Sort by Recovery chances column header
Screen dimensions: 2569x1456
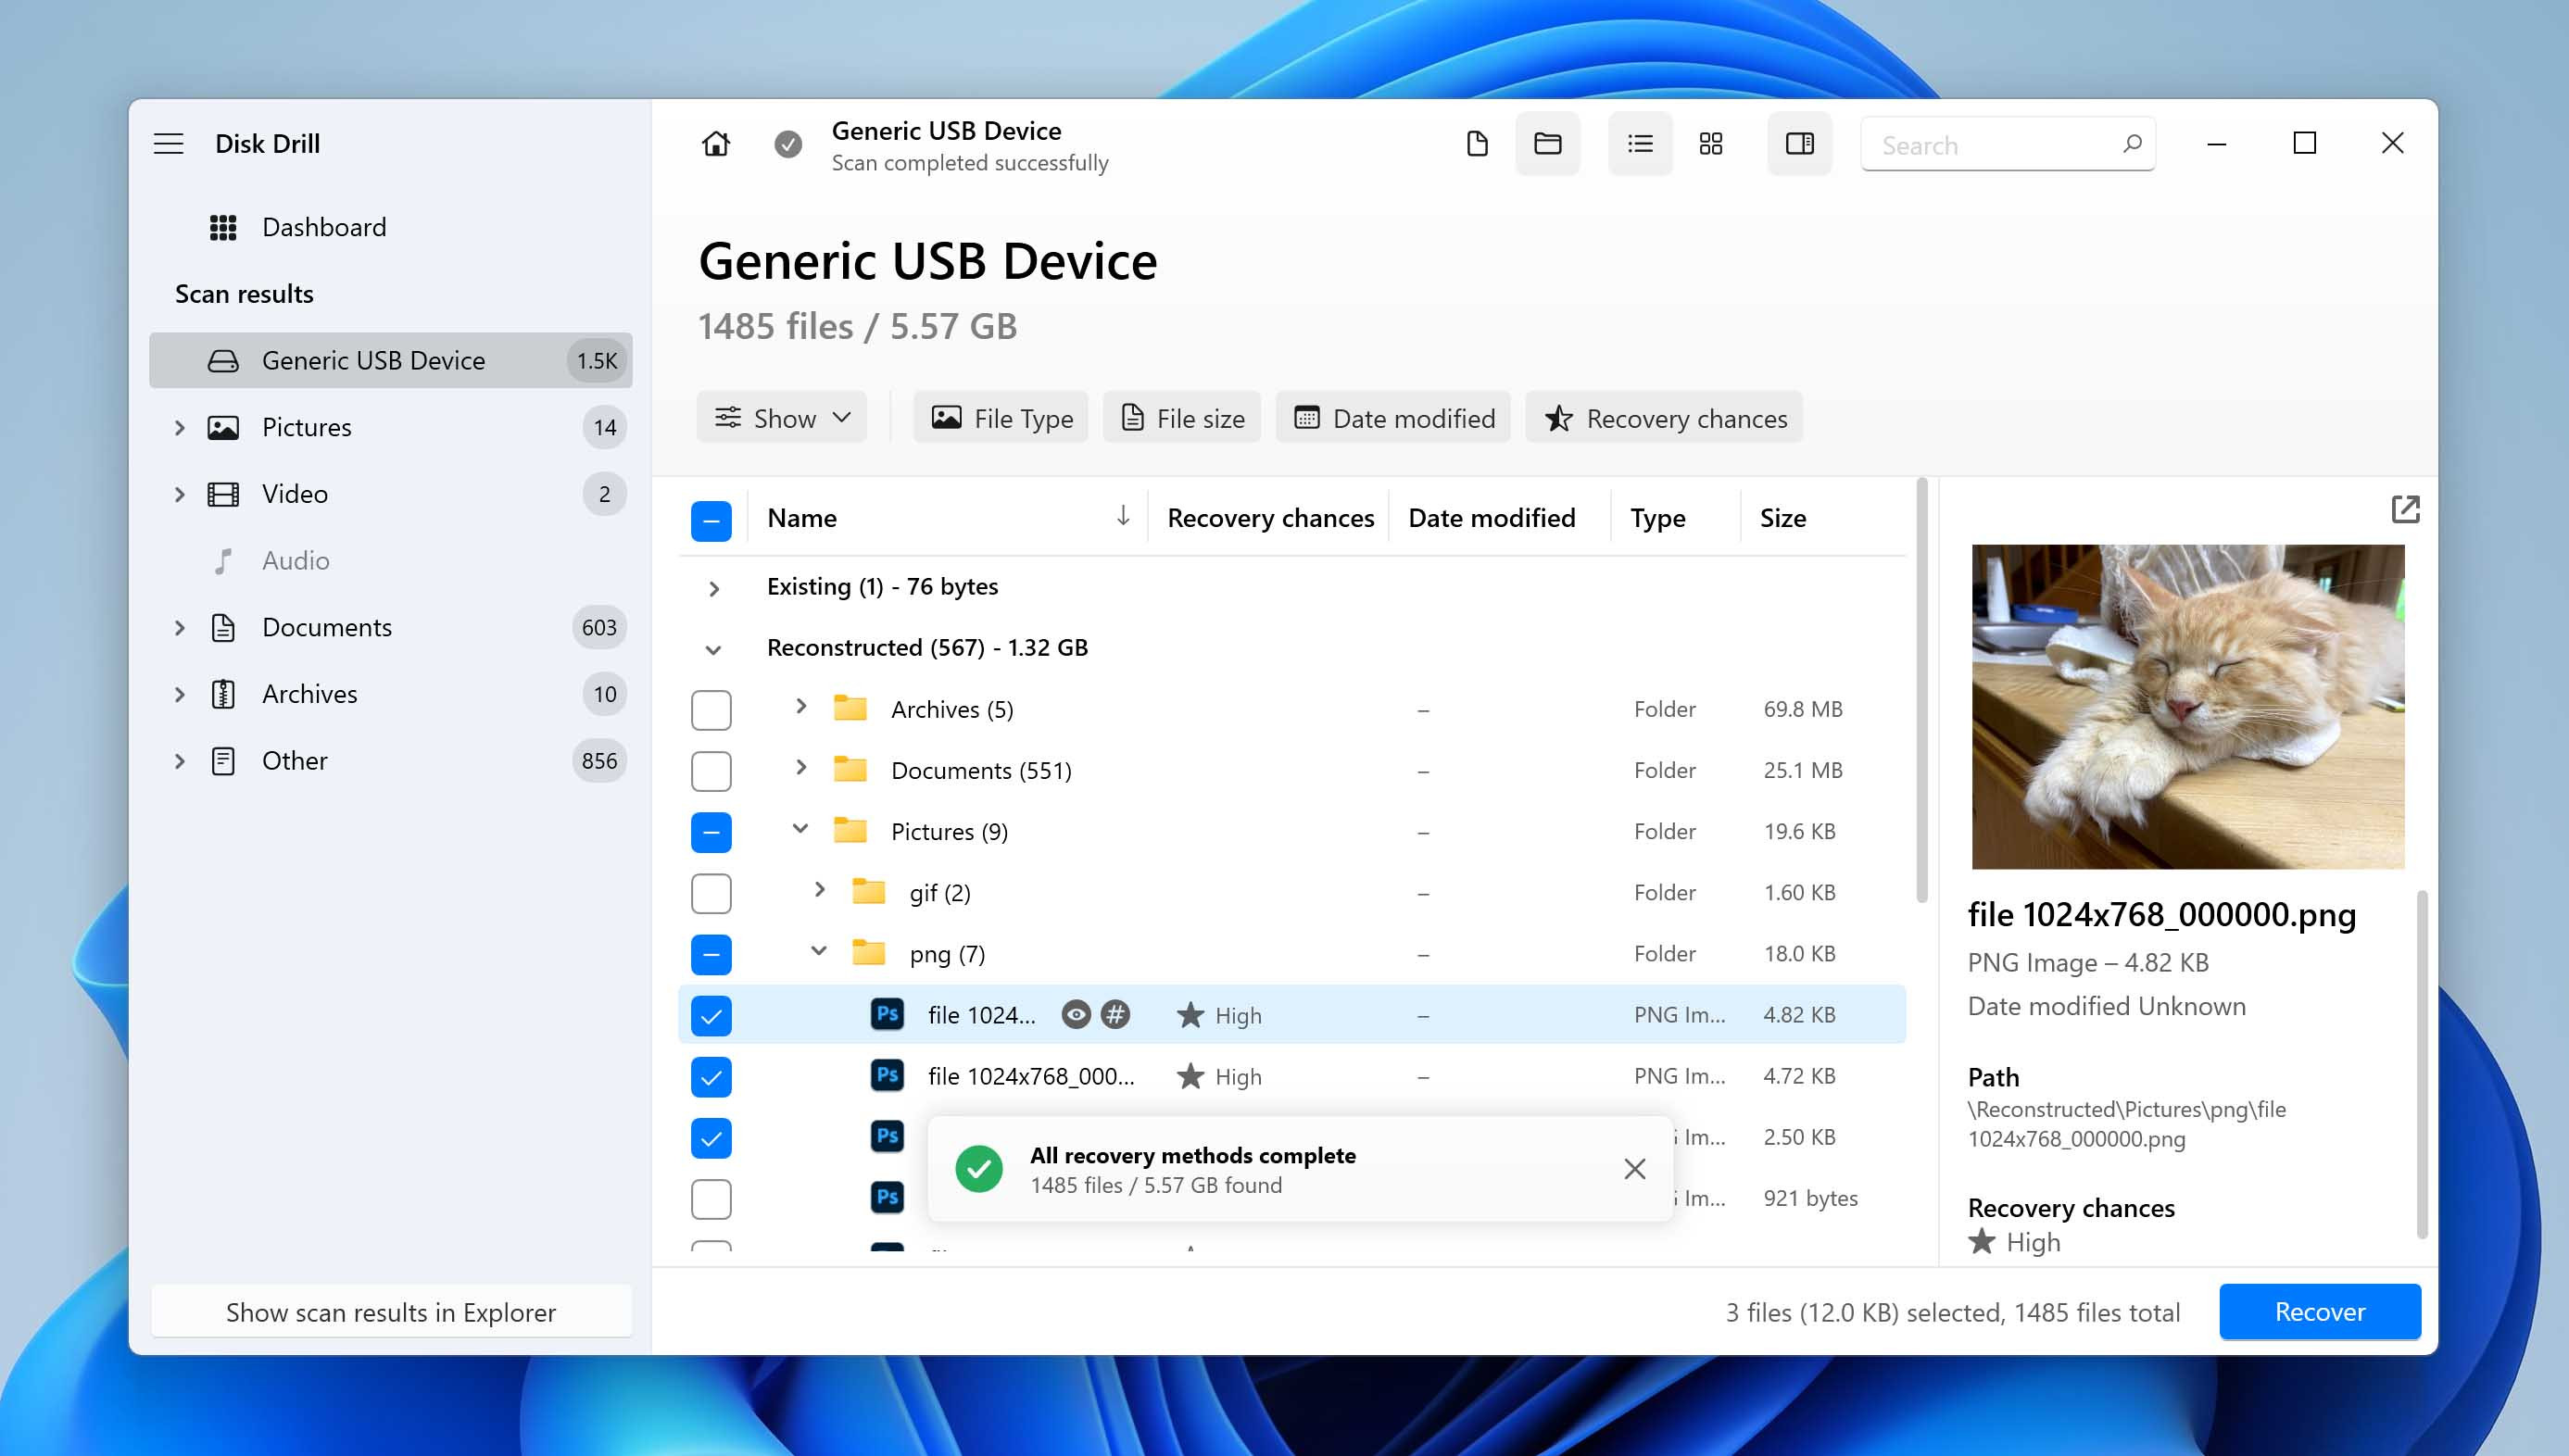1271,518
